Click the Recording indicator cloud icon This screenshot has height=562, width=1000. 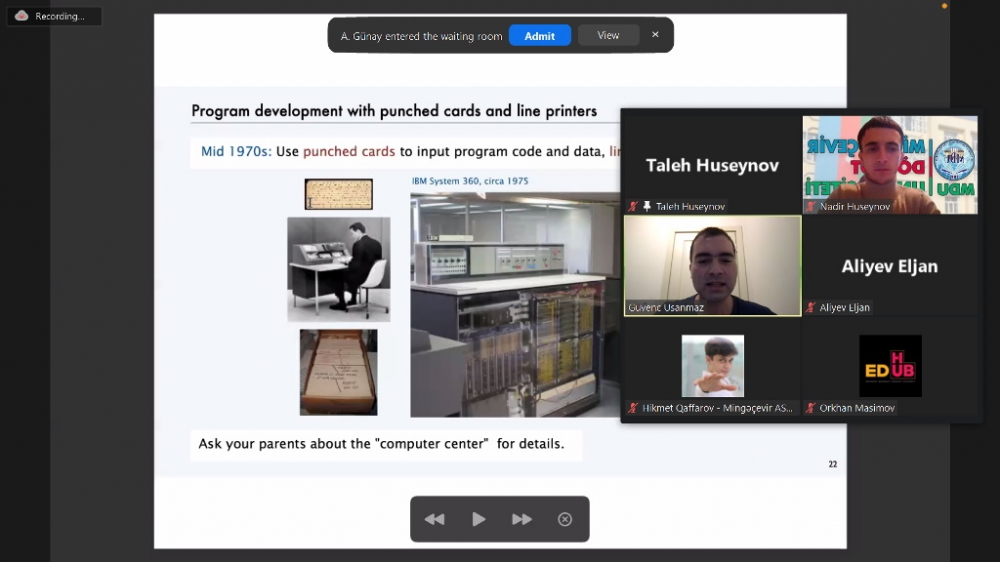pos(21,16)
